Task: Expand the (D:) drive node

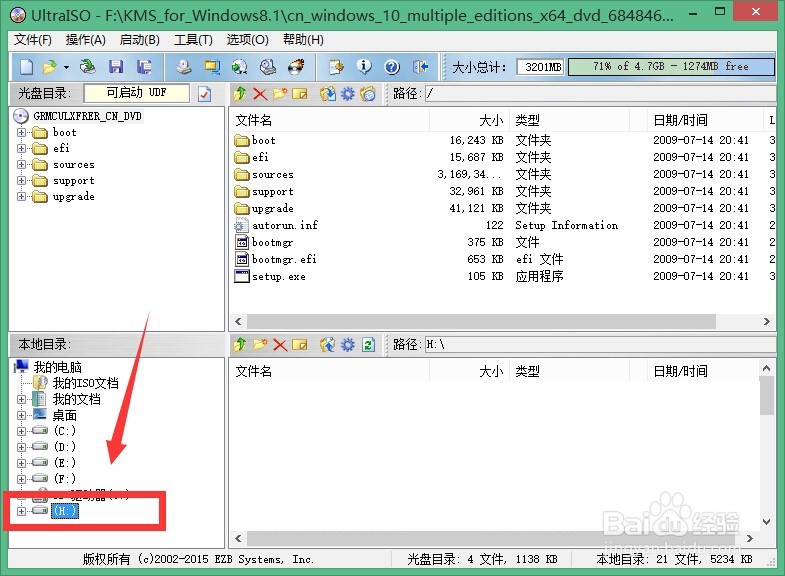Action: 21,447
